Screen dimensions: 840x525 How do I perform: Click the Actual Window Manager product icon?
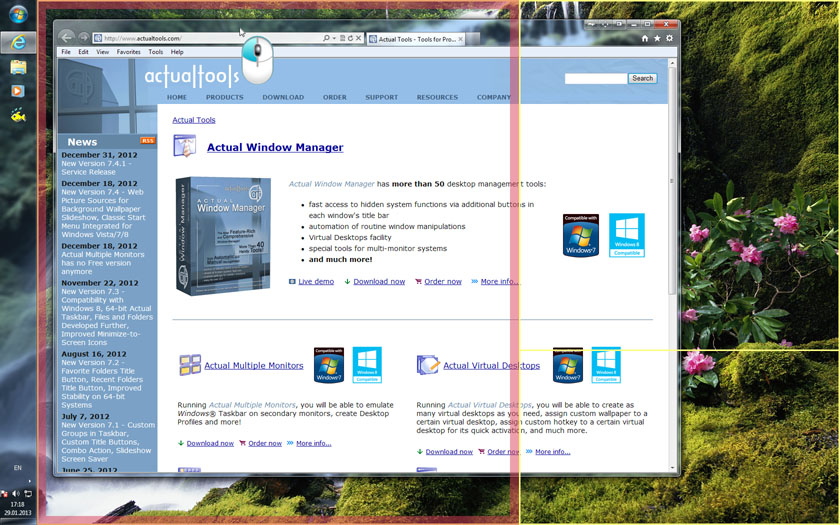pos(184,146)
